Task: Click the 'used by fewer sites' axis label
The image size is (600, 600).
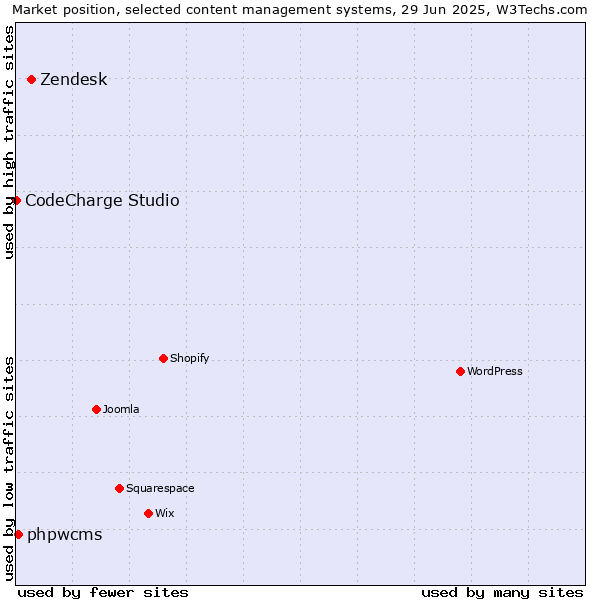Action: 103,593
